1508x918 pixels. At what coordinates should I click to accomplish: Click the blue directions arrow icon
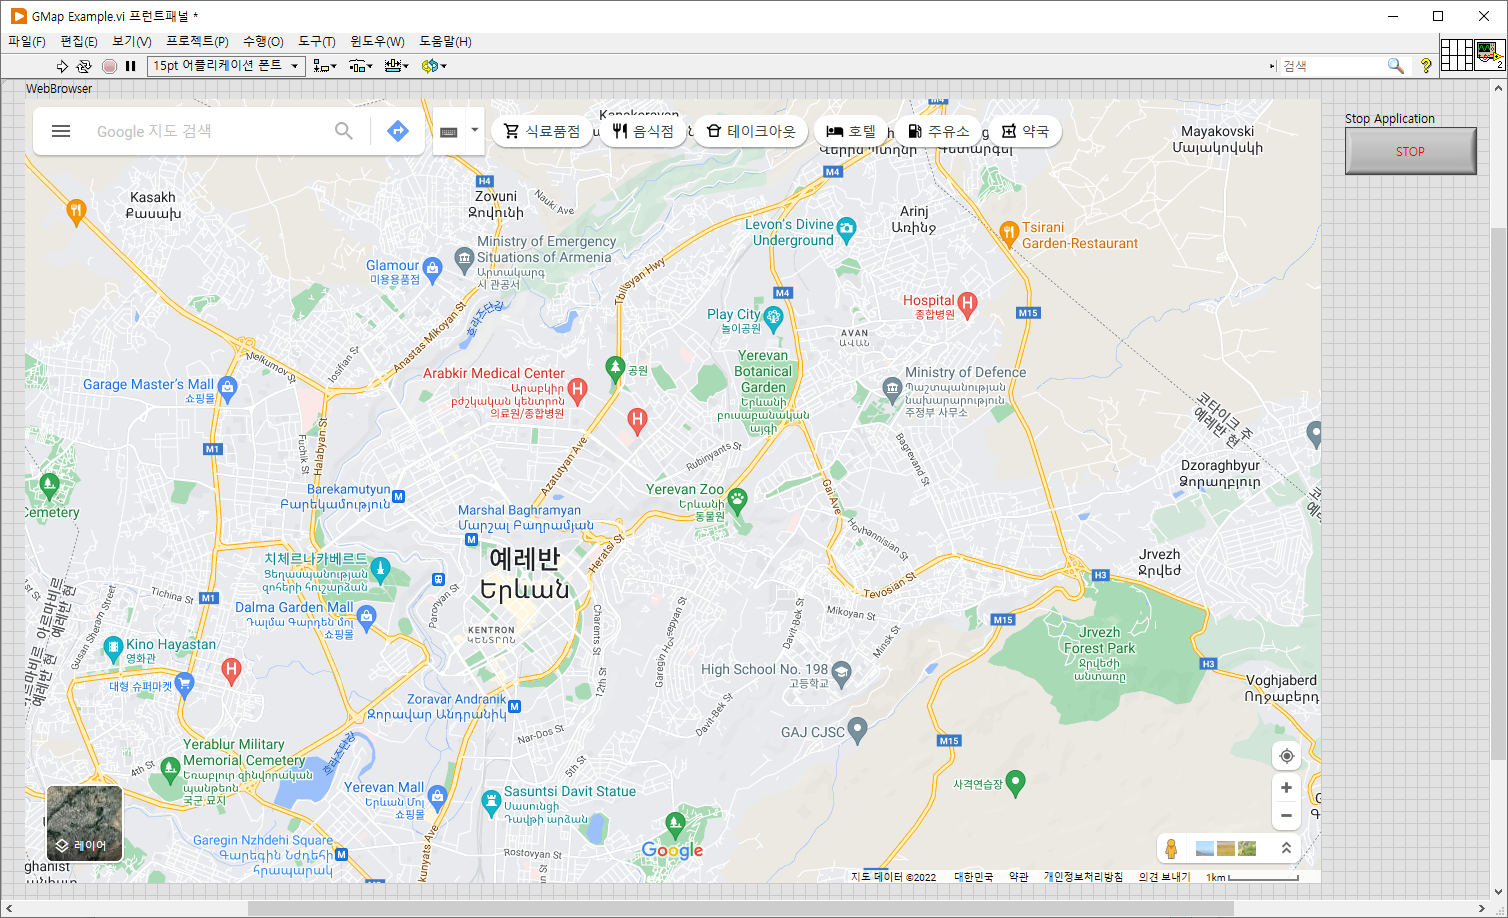(398, 131)
